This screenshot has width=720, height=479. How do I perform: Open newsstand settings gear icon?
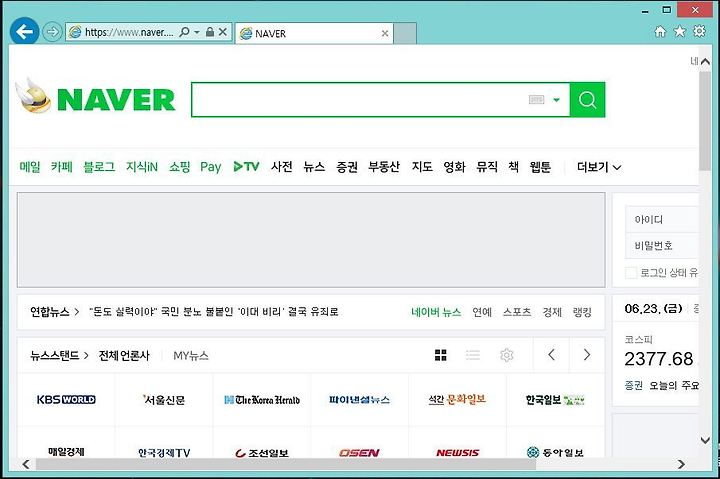pos(506,355)
